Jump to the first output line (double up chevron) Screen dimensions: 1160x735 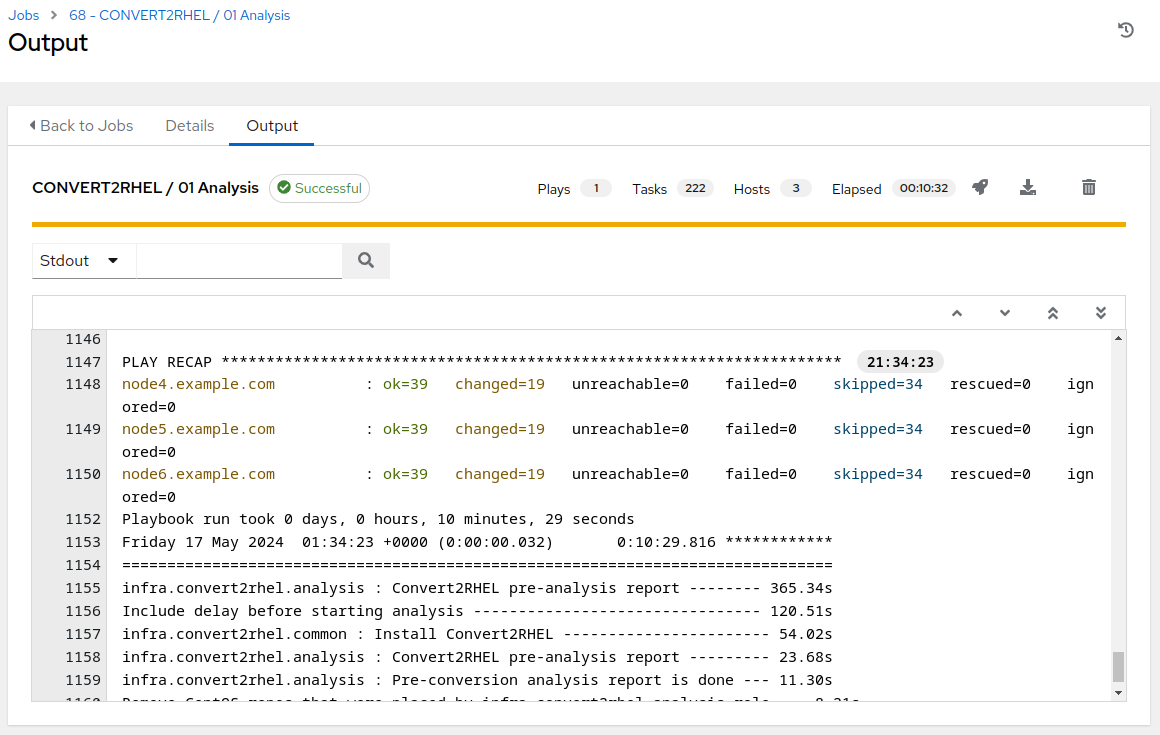1053,314
